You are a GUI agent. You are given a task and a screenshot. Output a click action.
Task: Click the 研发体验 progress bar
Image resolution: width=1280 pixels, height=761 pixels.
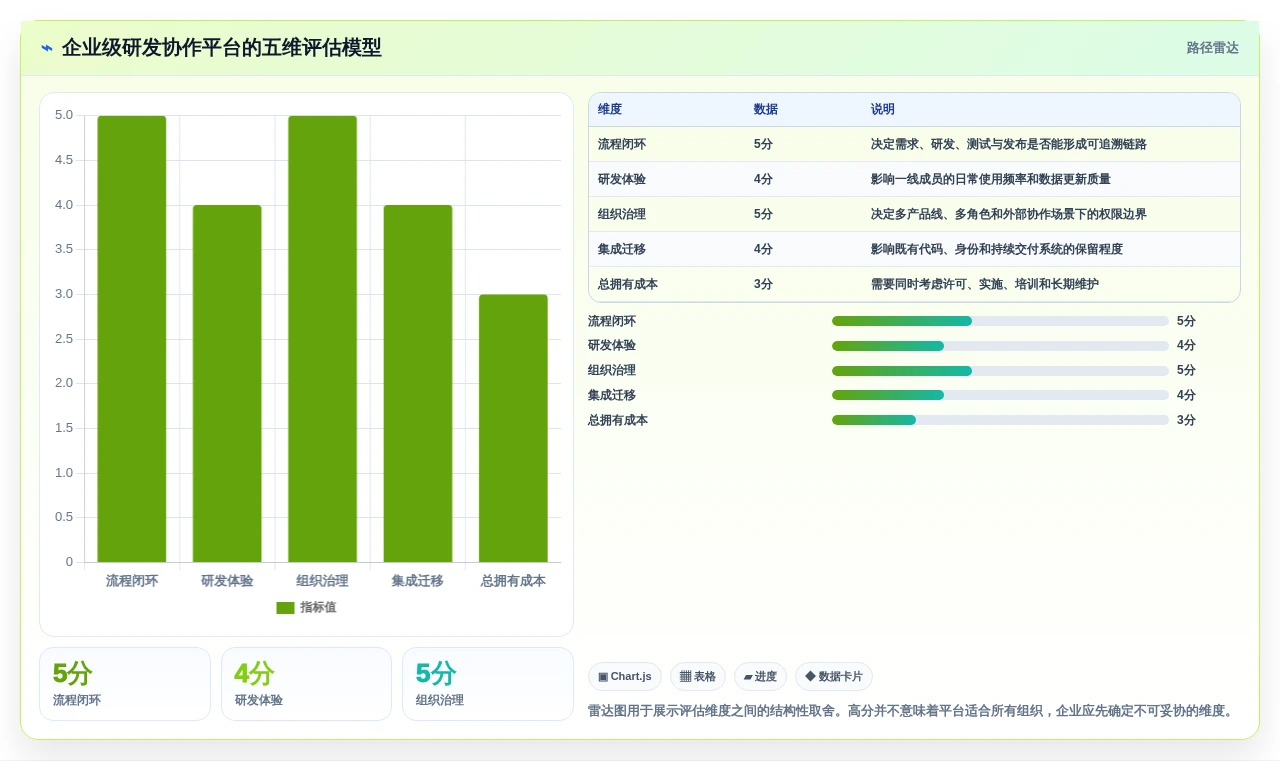[x=1000, y=346]
